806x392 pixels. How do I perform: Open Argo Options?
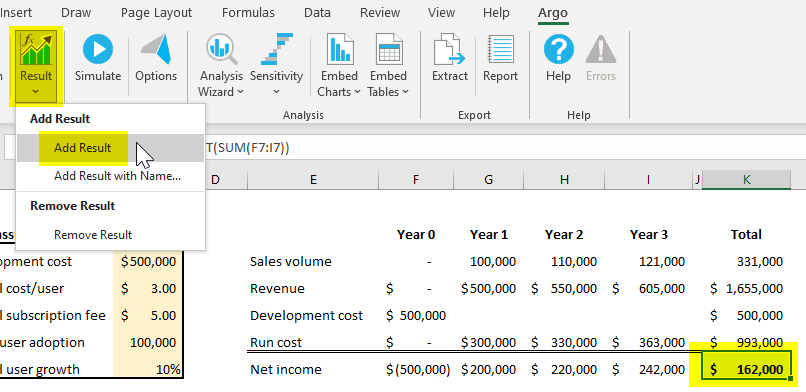[156, 49]
